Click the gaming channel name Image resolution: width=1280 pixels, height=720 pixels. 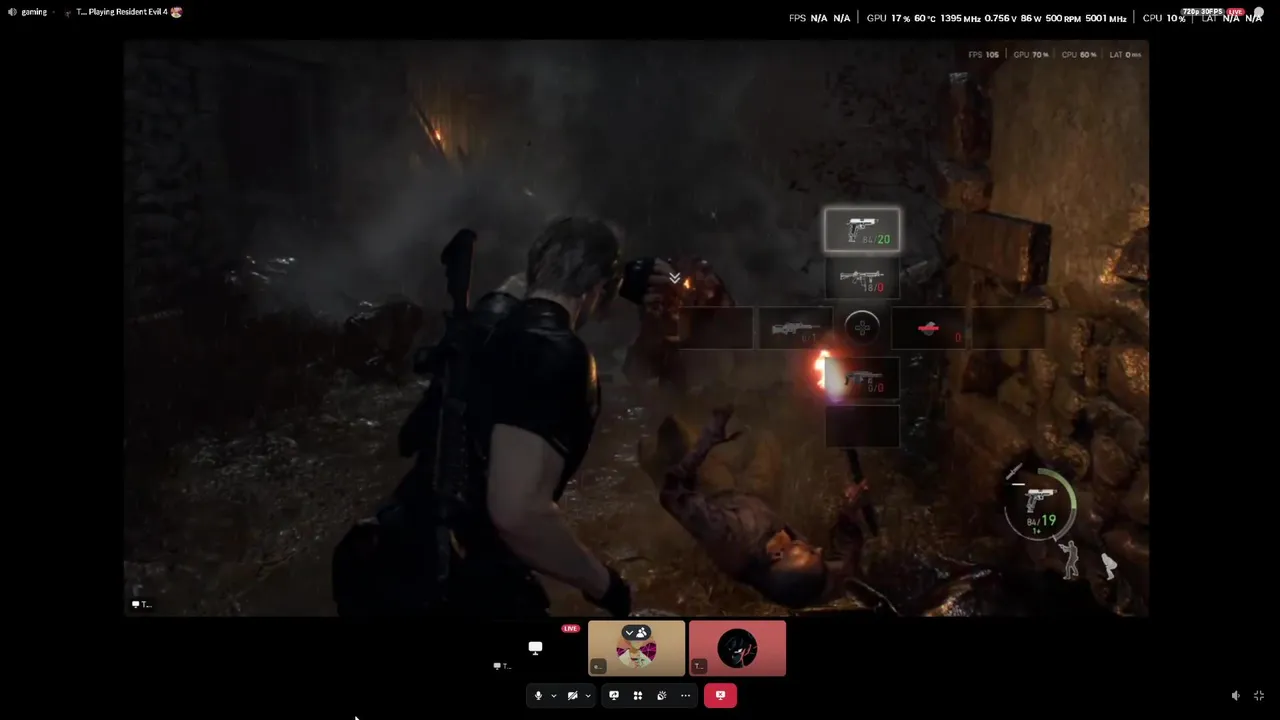[x=34, y=12]
